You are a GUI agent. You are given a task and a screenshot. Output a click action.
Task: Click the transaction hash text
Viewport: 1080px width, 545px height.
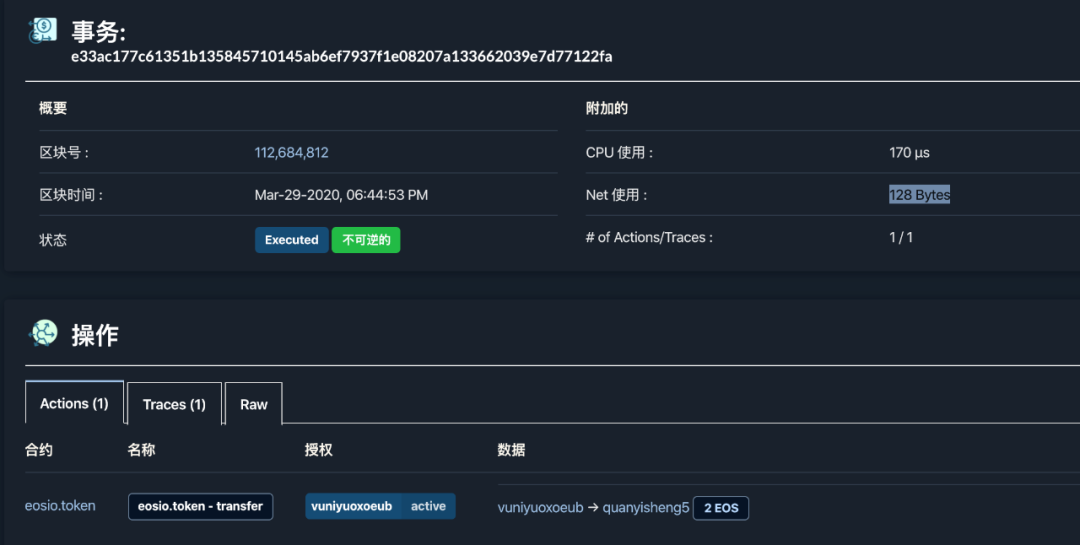341,57
